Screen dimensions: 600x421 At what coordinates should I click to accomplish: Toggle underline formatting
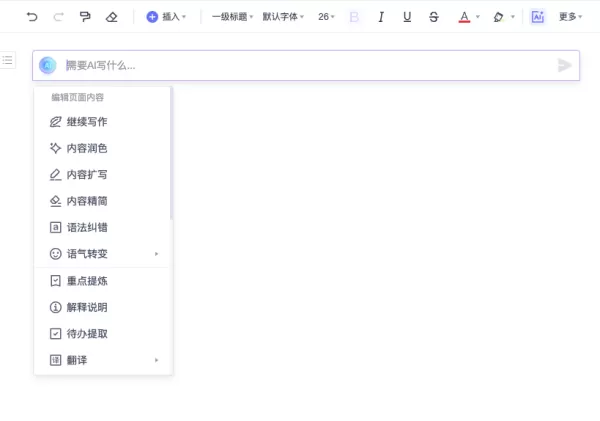coord(407,17)
